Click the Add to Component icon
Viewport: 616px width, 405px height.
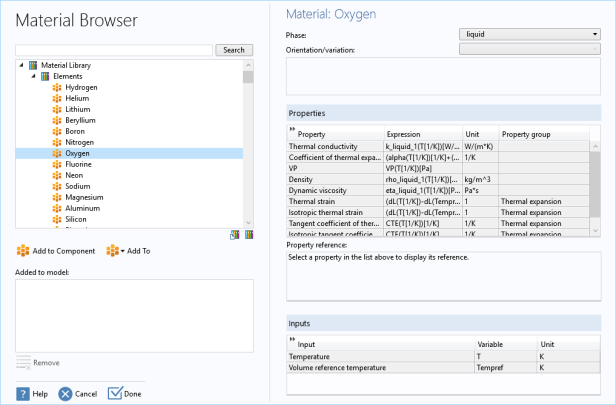point(23,251)
